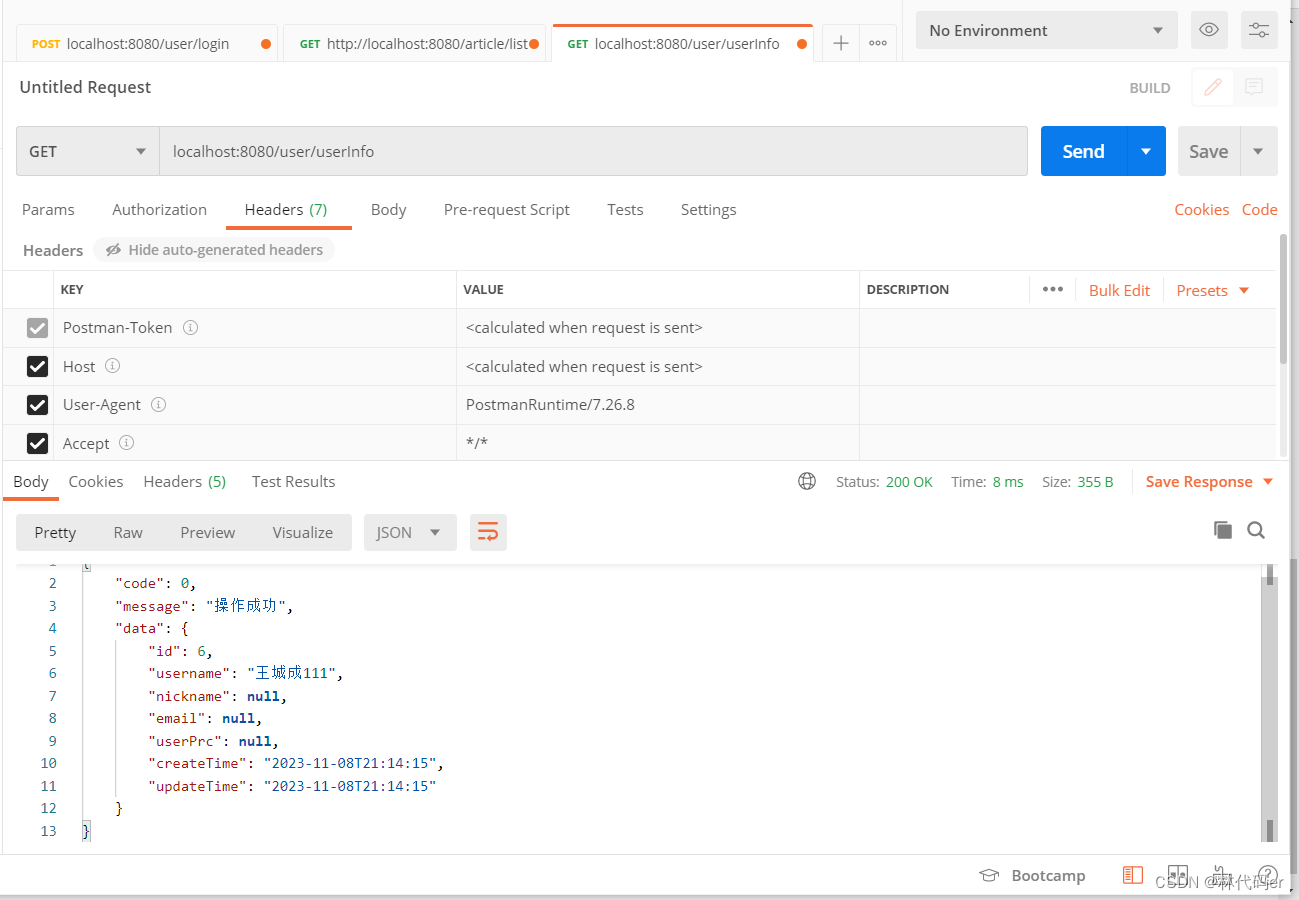Open the comments icon near BUILD

point(1254,87)
